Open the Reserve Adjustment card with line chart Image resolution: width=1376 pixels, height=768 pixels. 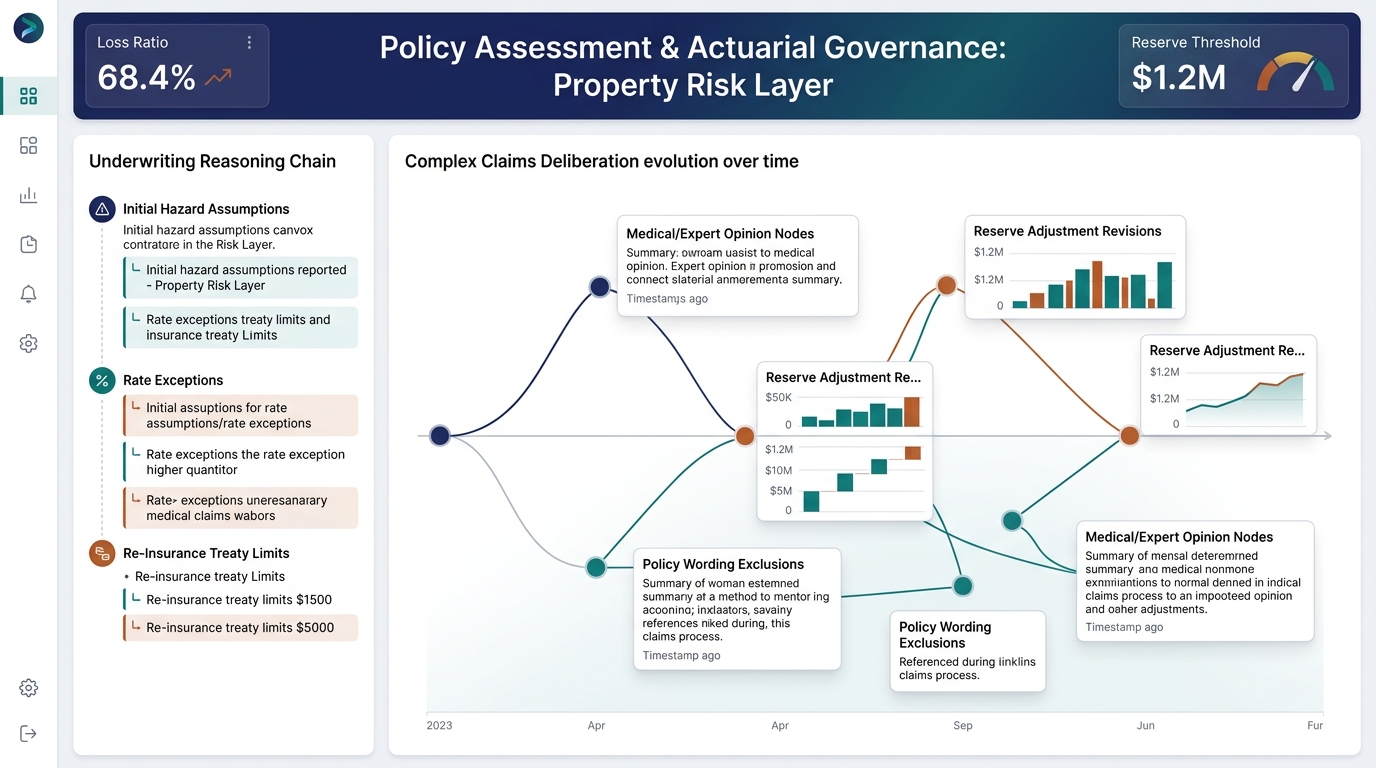[x=1229, y=387]
